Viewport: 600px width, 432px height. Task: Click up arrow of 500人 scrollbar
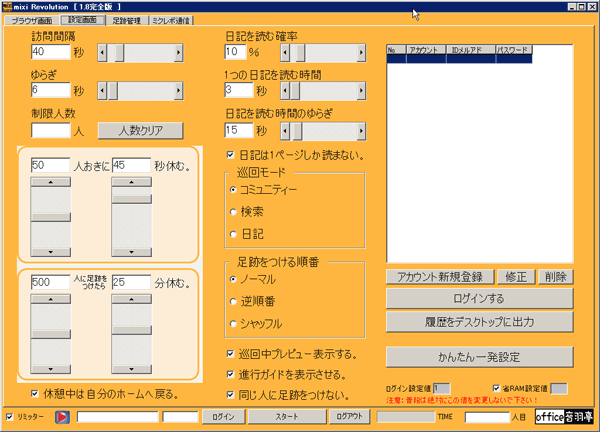(51, 299)
